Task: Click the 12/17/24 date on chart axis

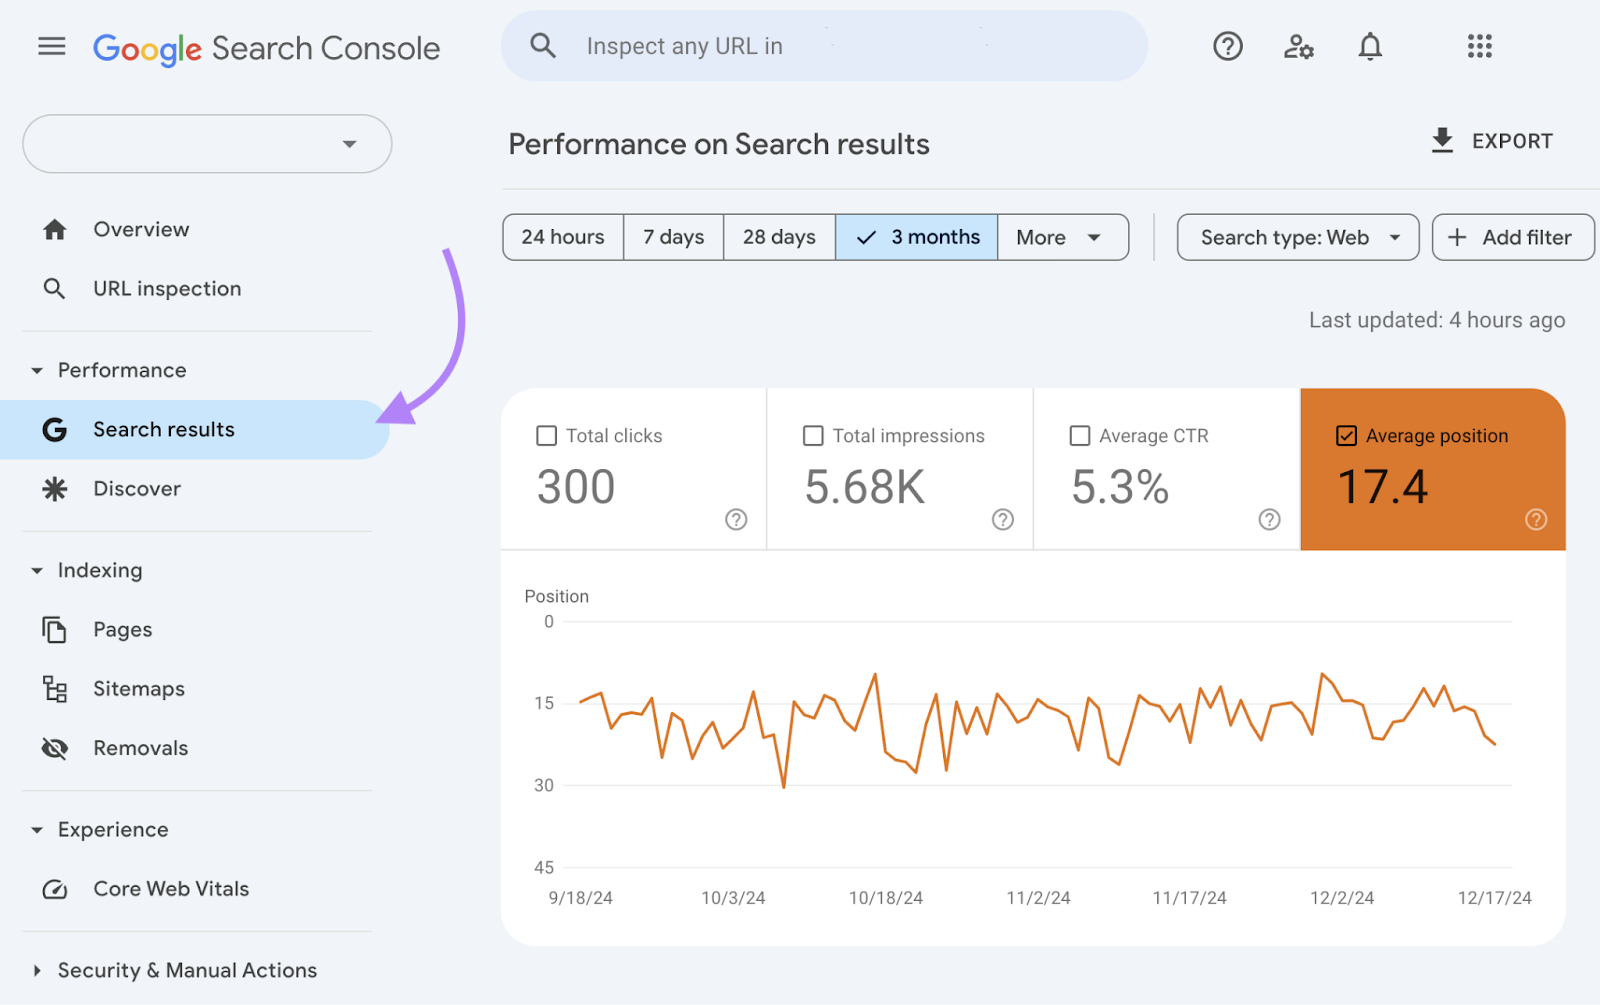Action: [1494, 898]
